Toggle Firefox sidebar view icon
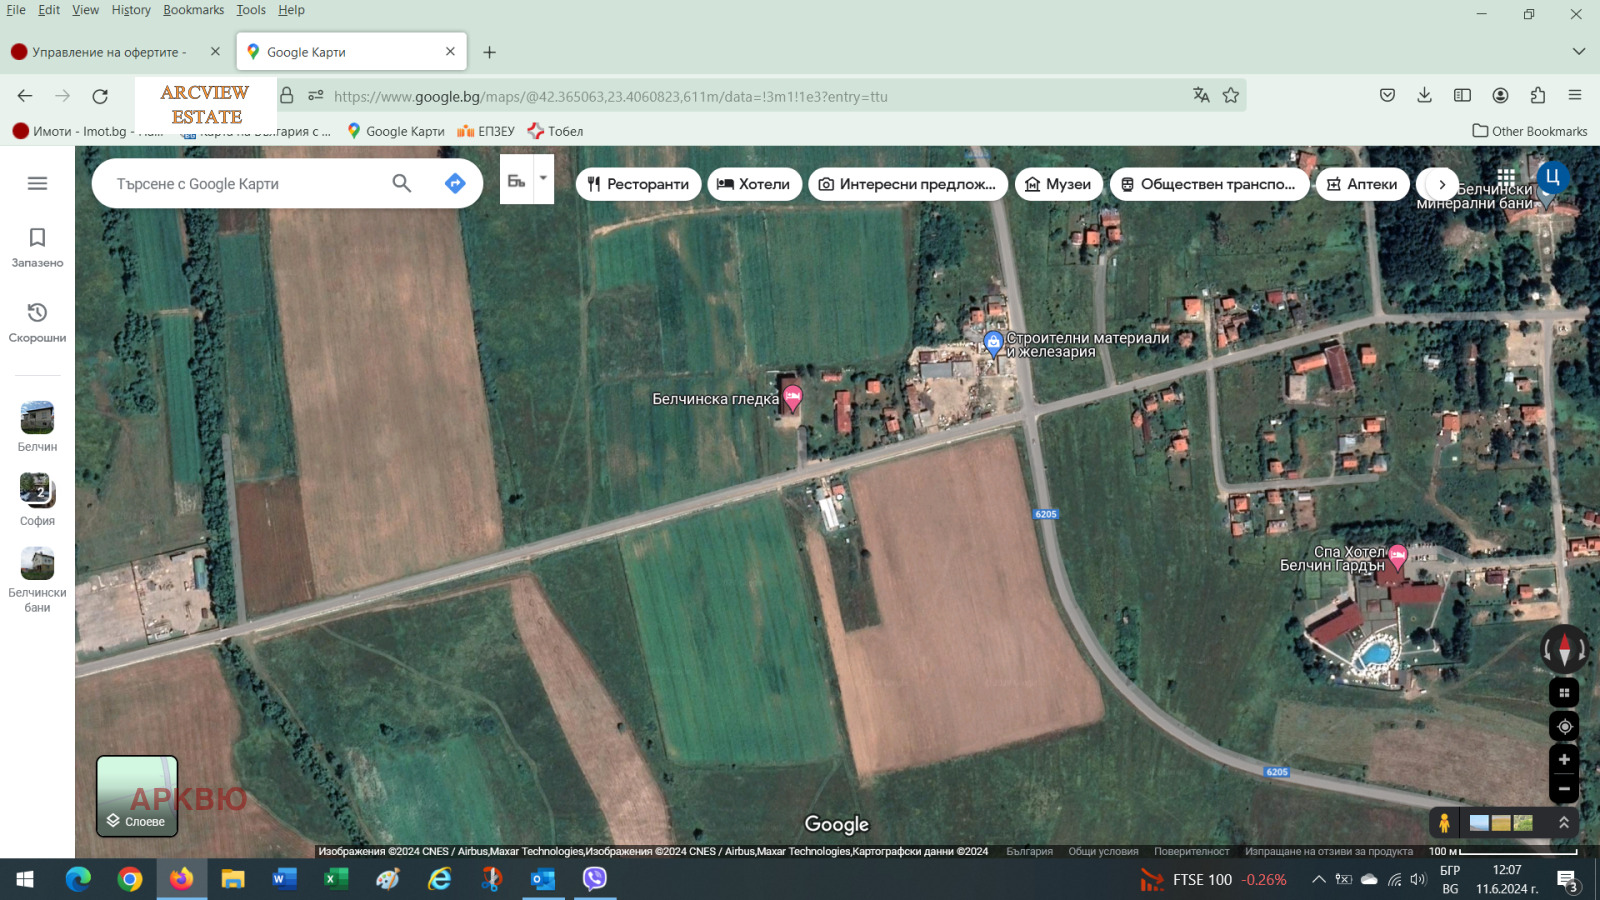Screen dimensions: 1600x900 (x=1462, y=96)
